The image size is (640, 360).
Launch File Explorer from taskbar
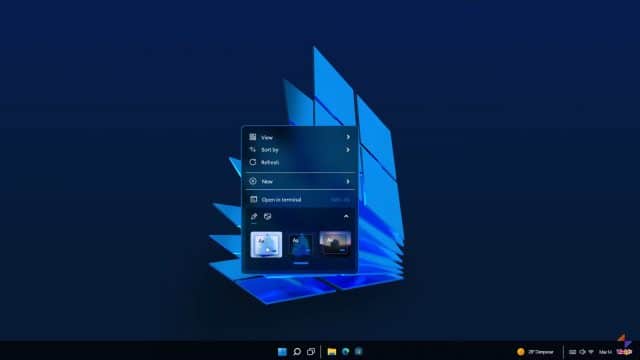(332, 351)
